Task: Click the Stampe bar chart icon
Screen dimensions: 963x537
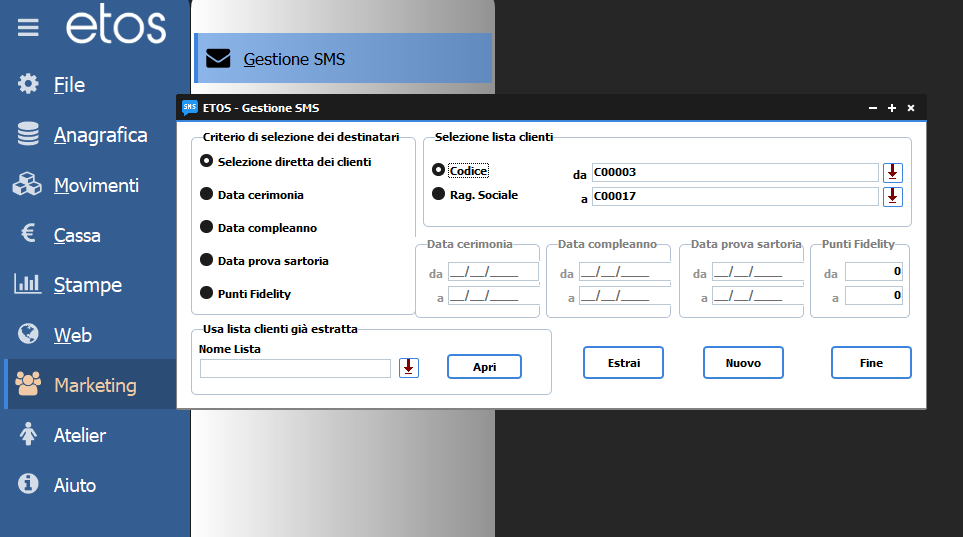Action: click(27, 283)
